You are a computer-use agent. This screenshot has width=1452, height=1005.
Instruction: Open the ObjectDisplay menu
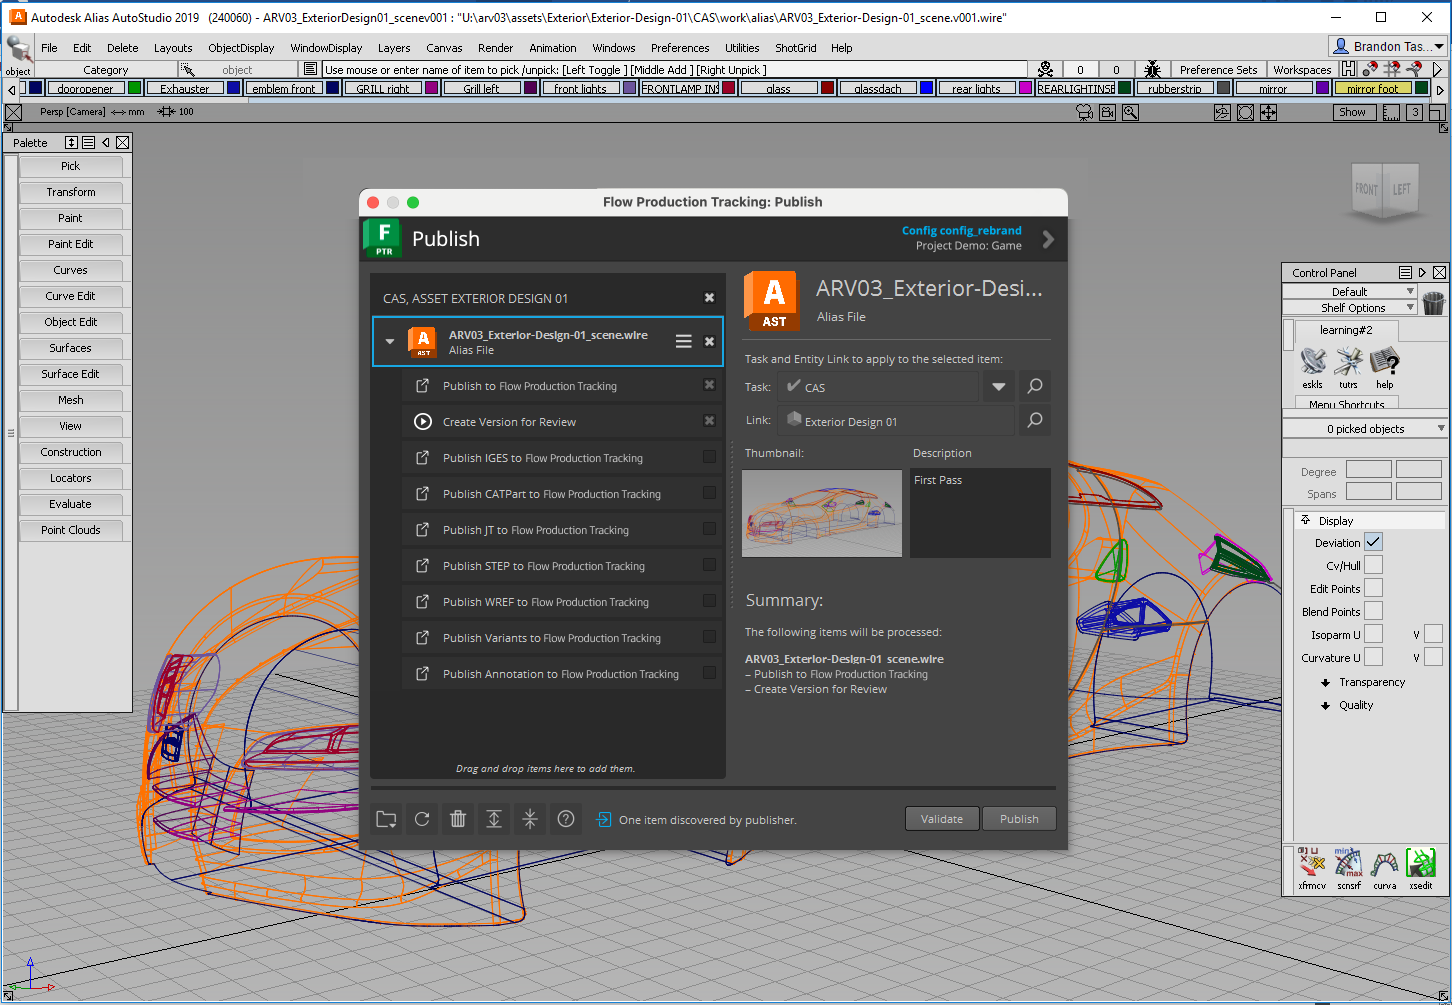pos(241,48)
